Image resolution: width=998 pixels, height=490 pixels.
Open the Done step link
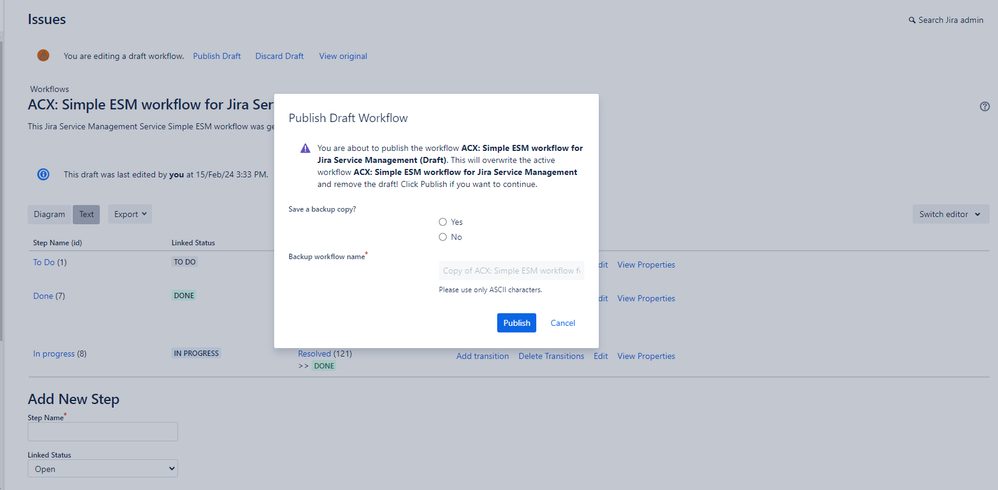tap(43, 296)
